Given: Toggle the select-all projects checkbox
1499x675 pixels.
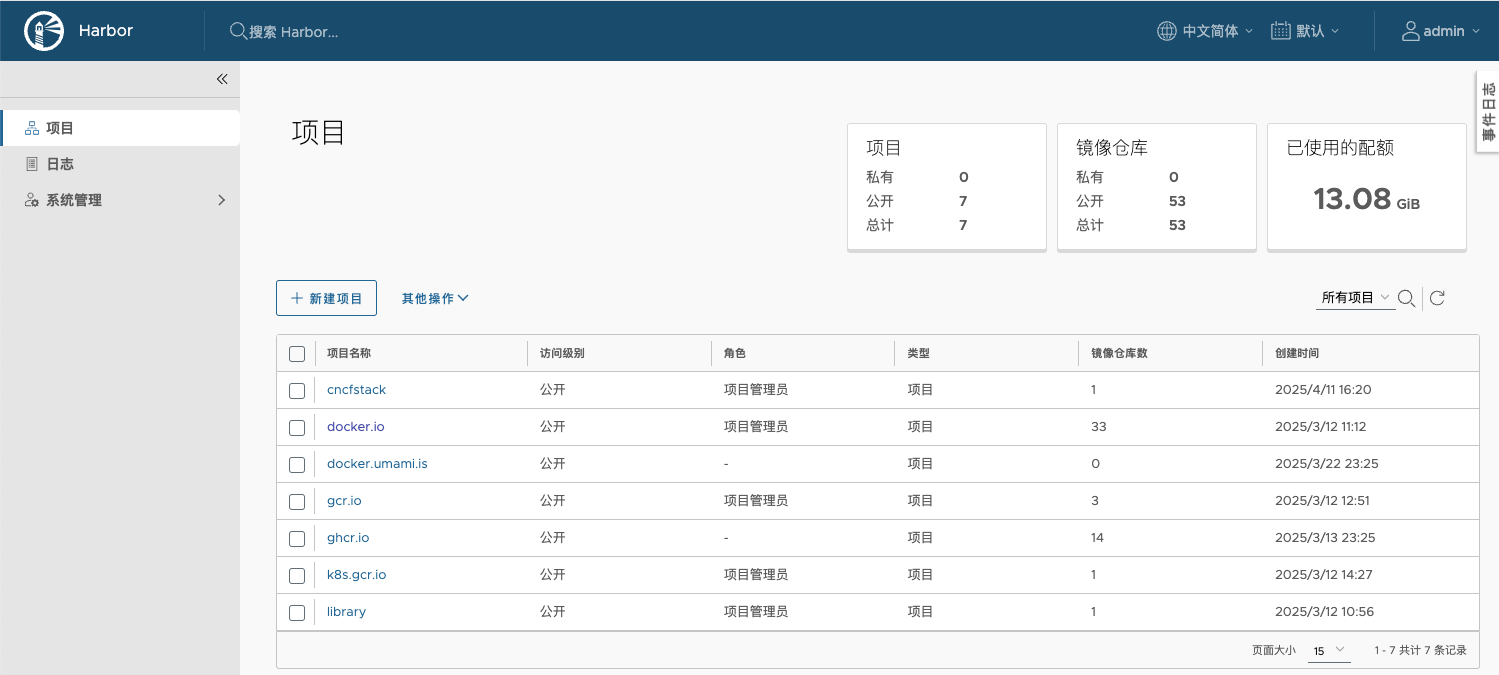Looking at the screenshot, I should pyautogui.click(x=297, y=354).
